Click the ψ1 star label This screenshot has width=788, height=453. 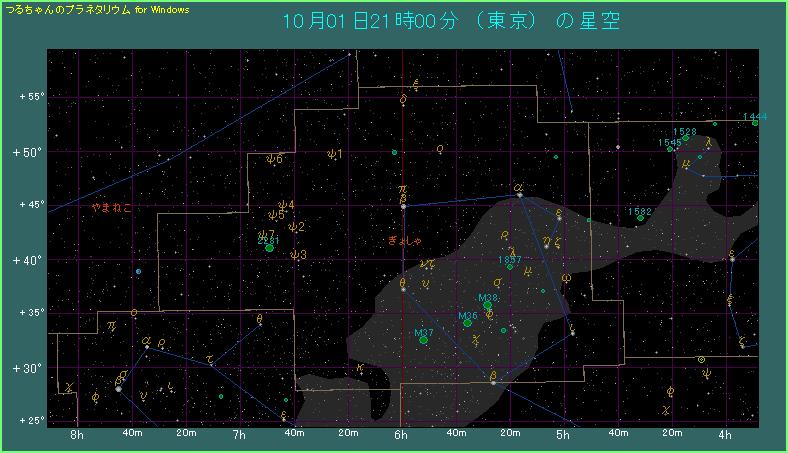[x=334, y=154]
